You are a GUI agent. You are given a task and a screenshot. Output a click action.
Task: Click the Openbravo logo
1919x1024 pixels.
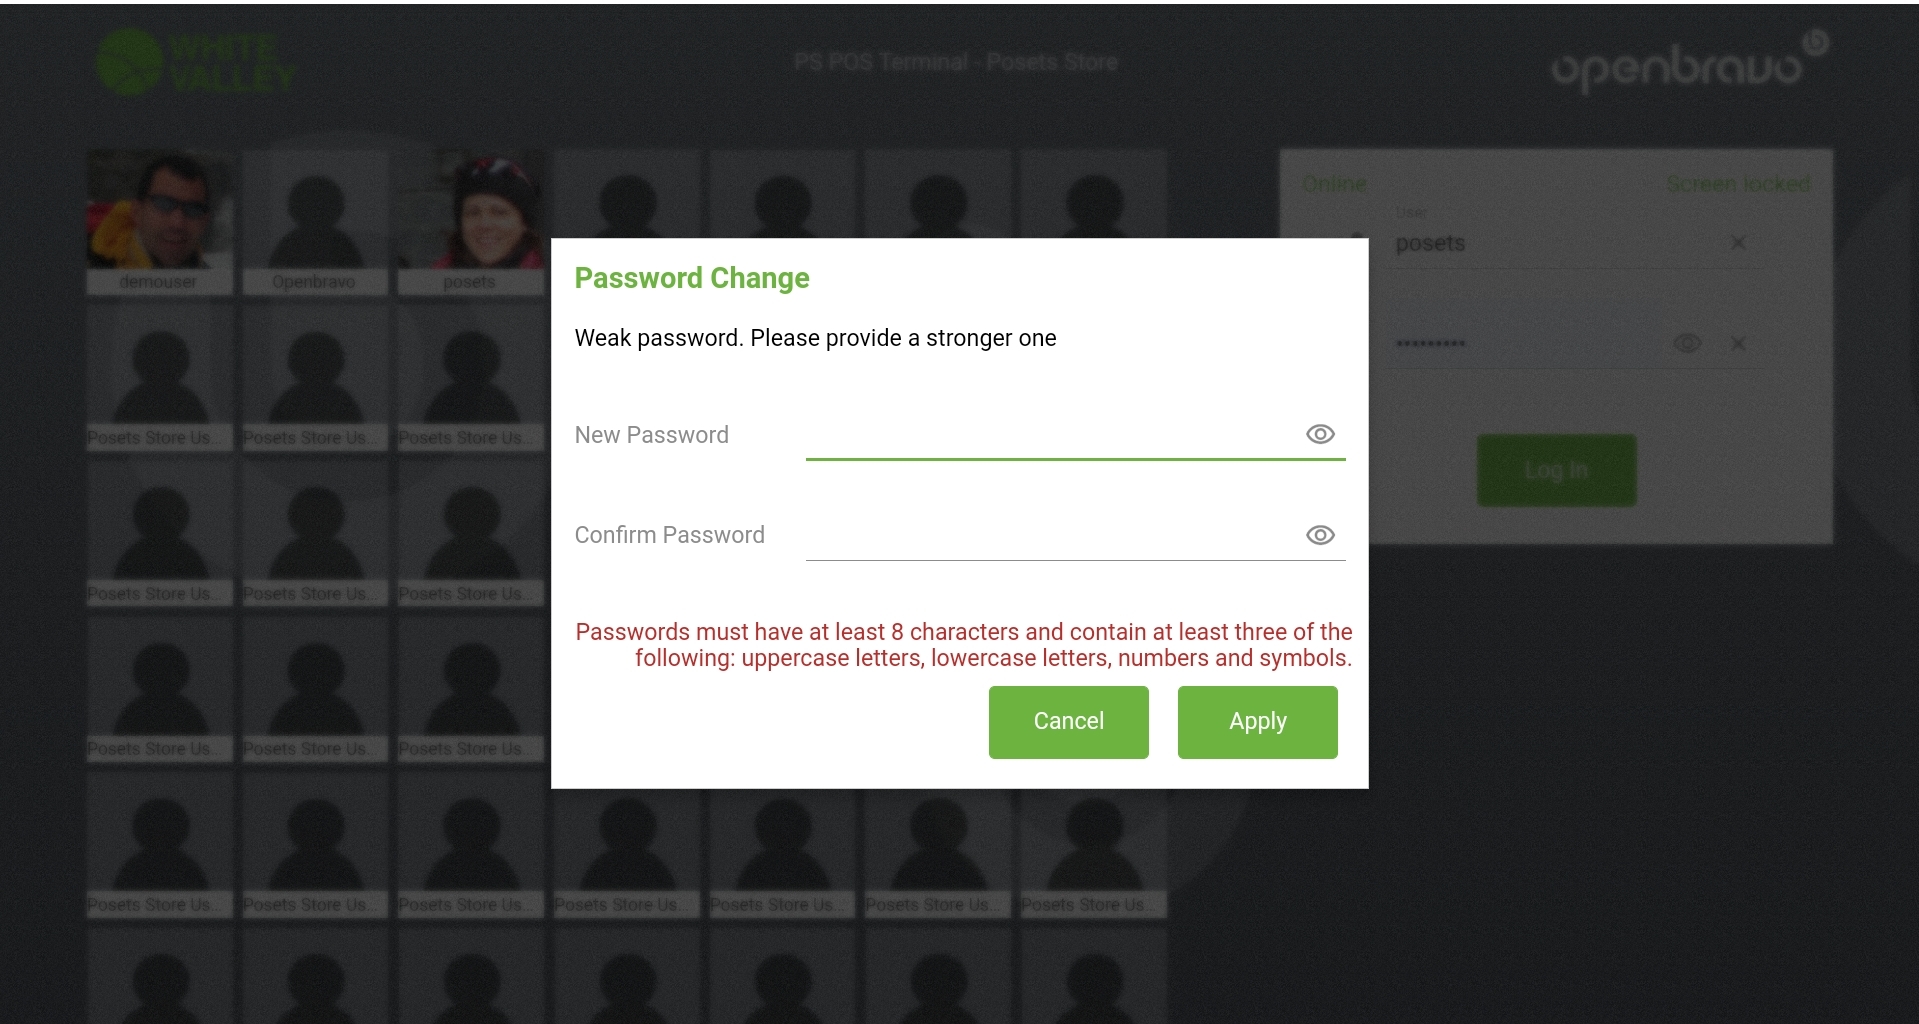(x=1688, y=64)
